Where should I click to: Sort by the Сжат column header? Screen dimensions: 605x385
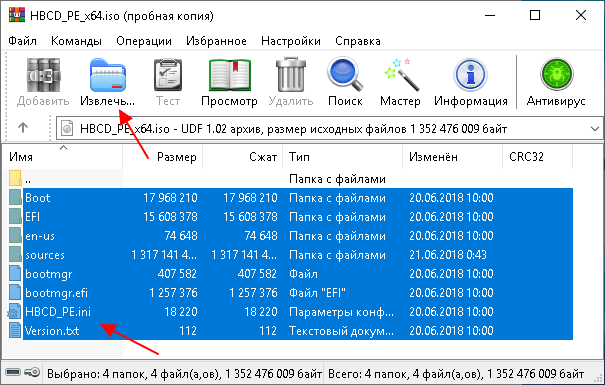pyautogui.click(x=242, y=157)
